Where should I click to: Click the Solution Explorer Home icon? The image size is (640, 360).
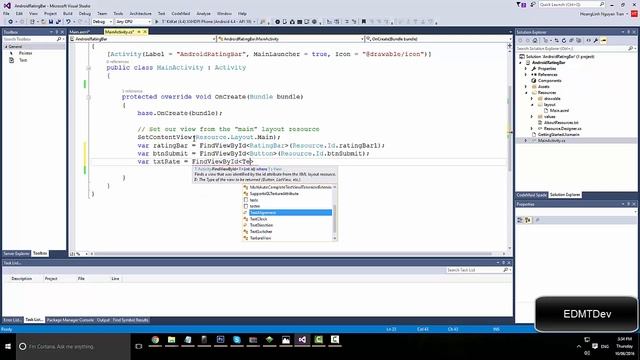(535, 40)
